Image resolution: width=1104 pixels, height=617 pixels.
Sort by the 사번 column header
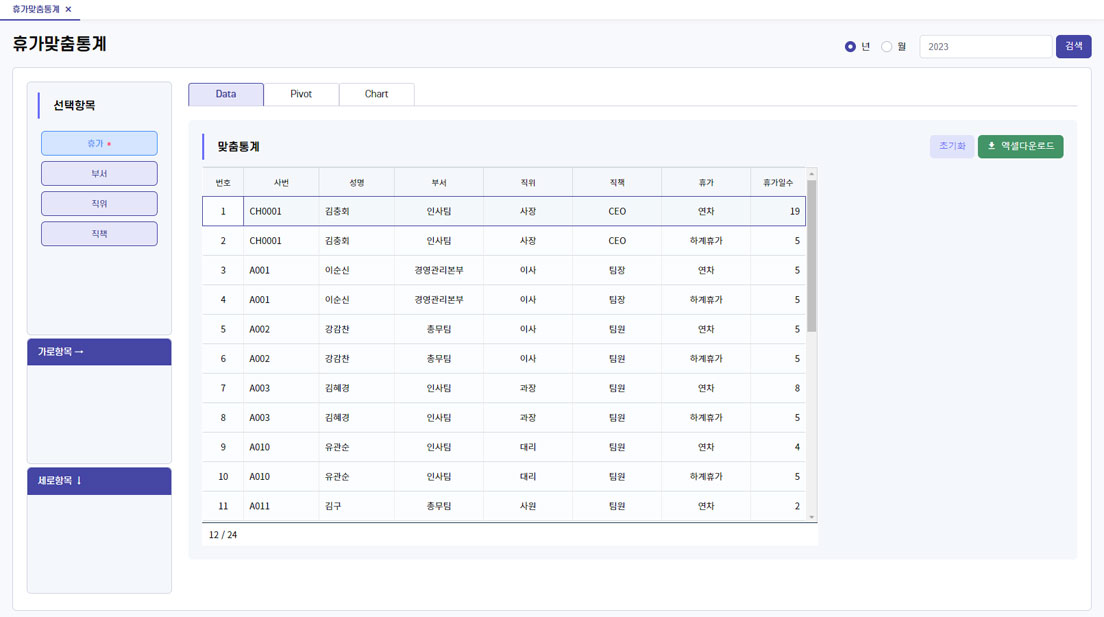point(282,182)
